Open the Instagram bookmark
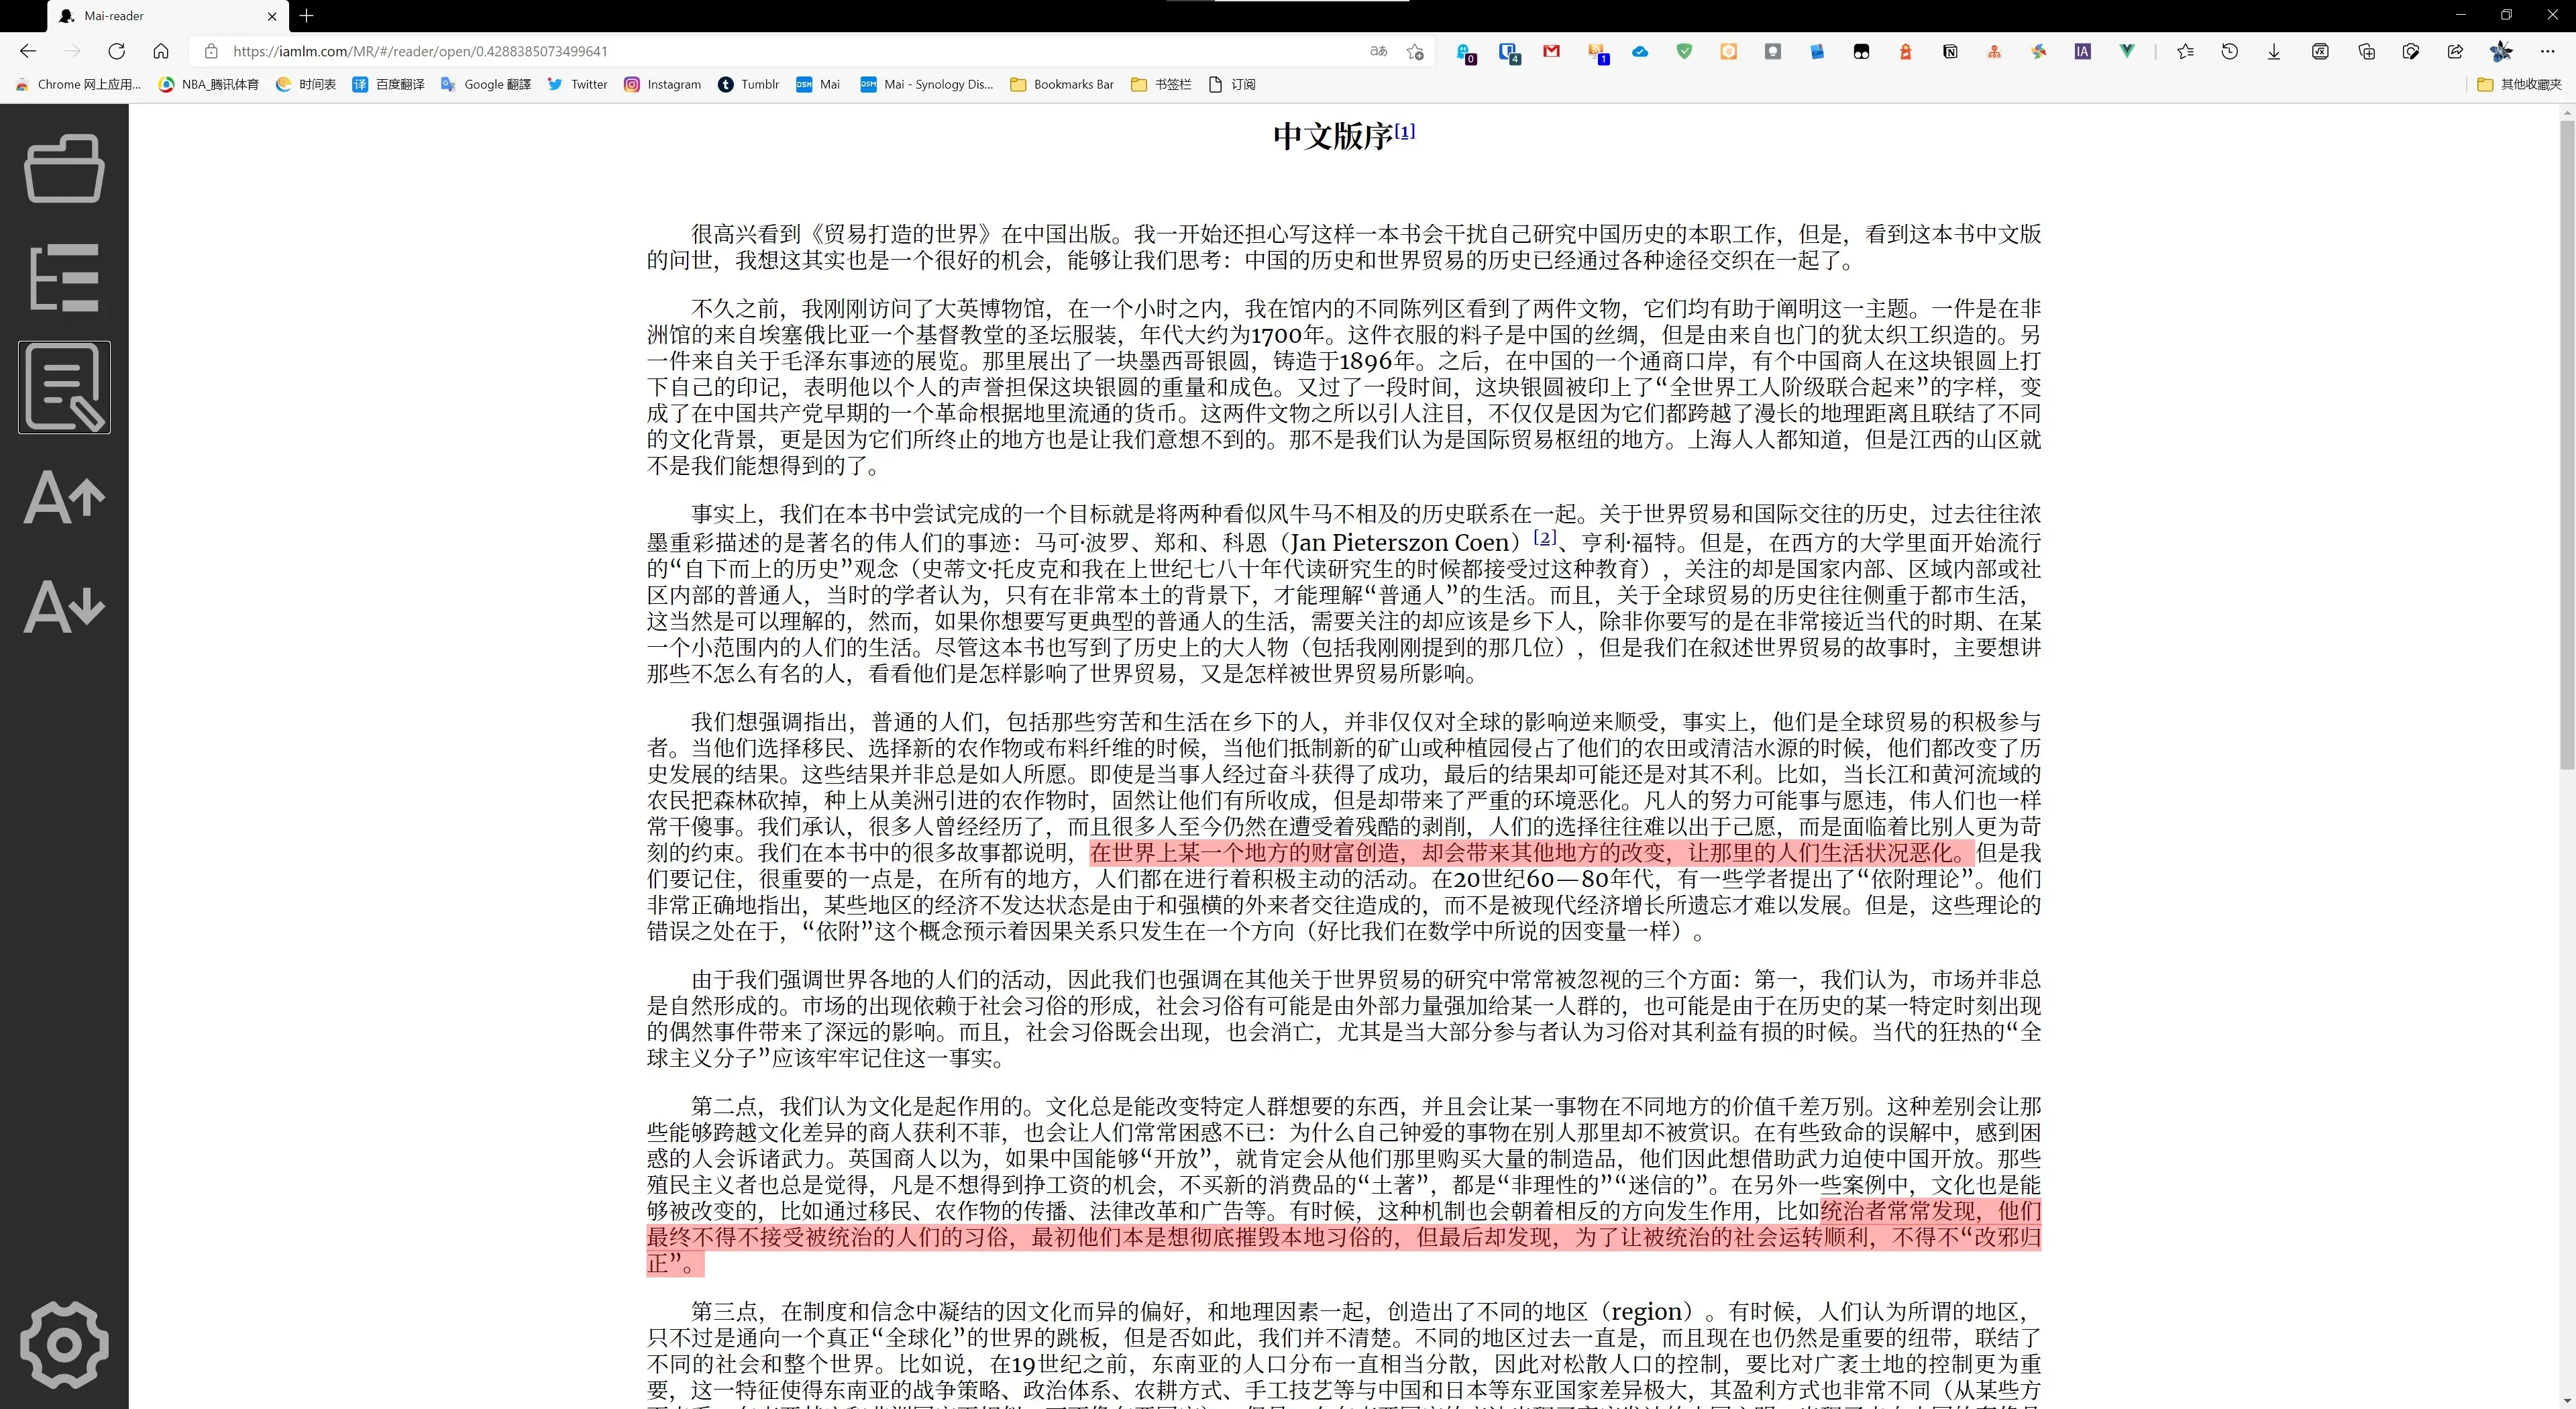 tap(662, 84)
